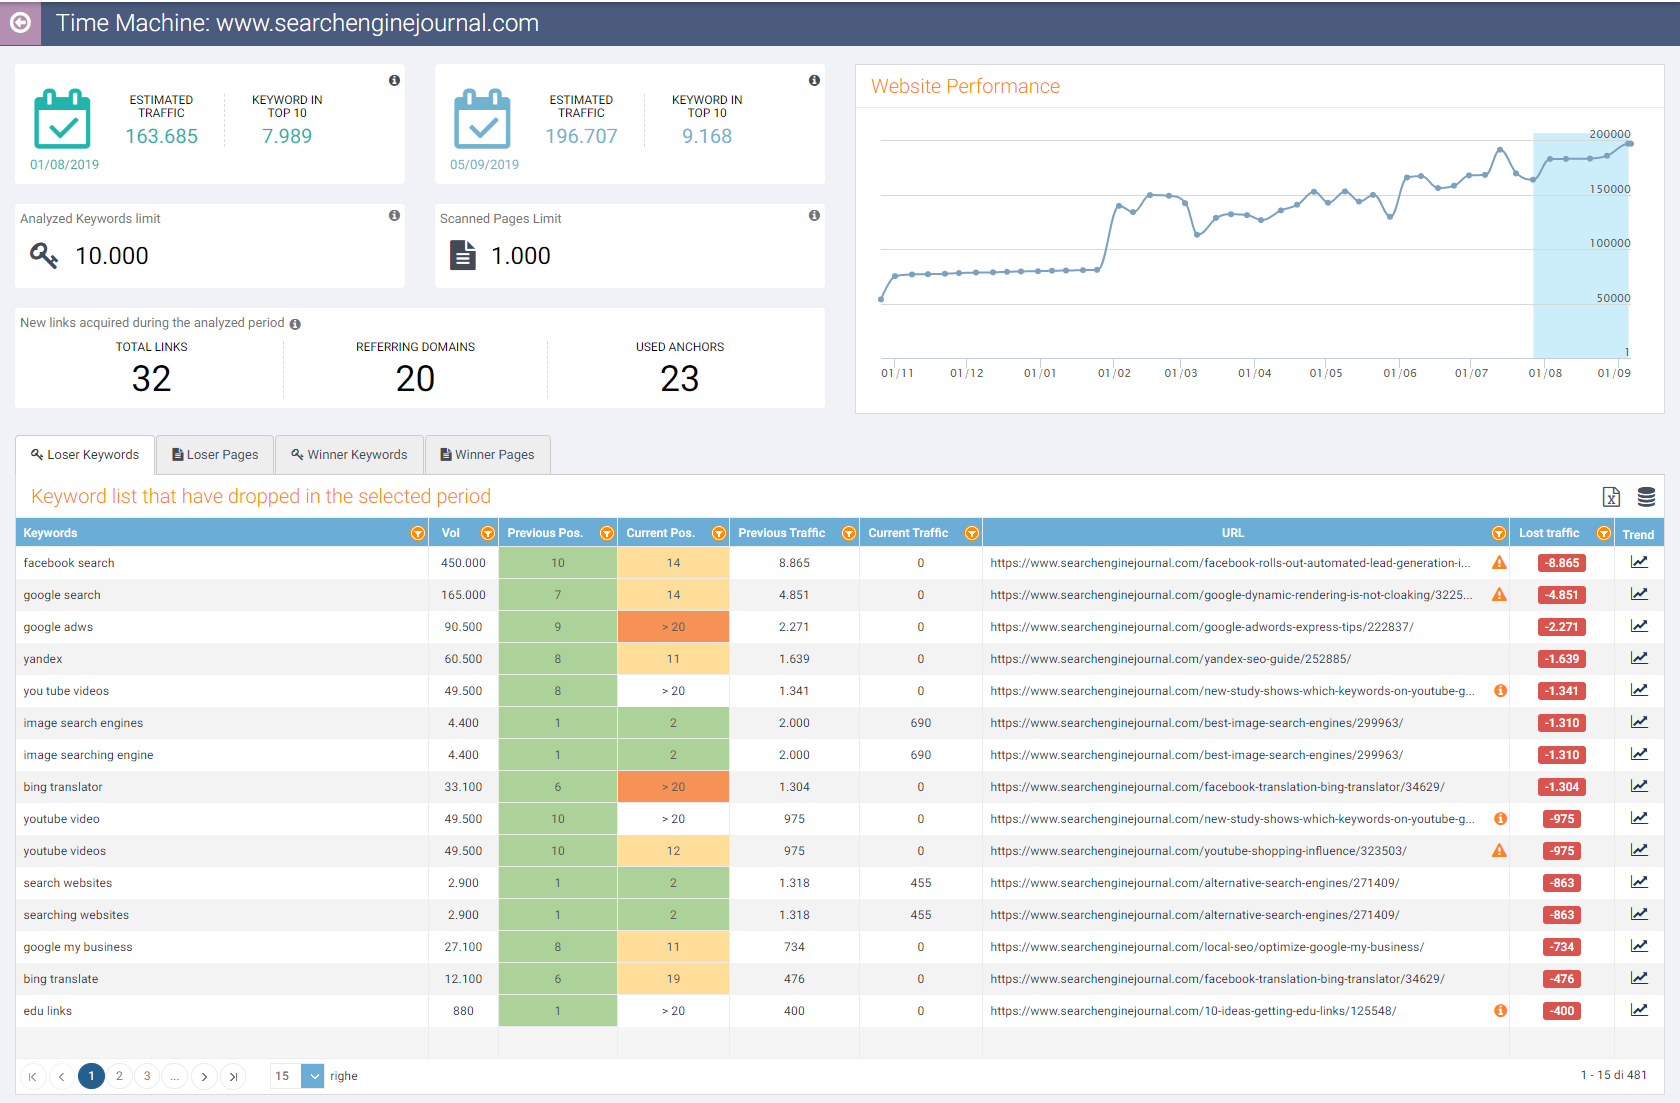The image size is (1680, 1103).
Task: Open filter for Lost traffic column
Action: (1603, 533)
